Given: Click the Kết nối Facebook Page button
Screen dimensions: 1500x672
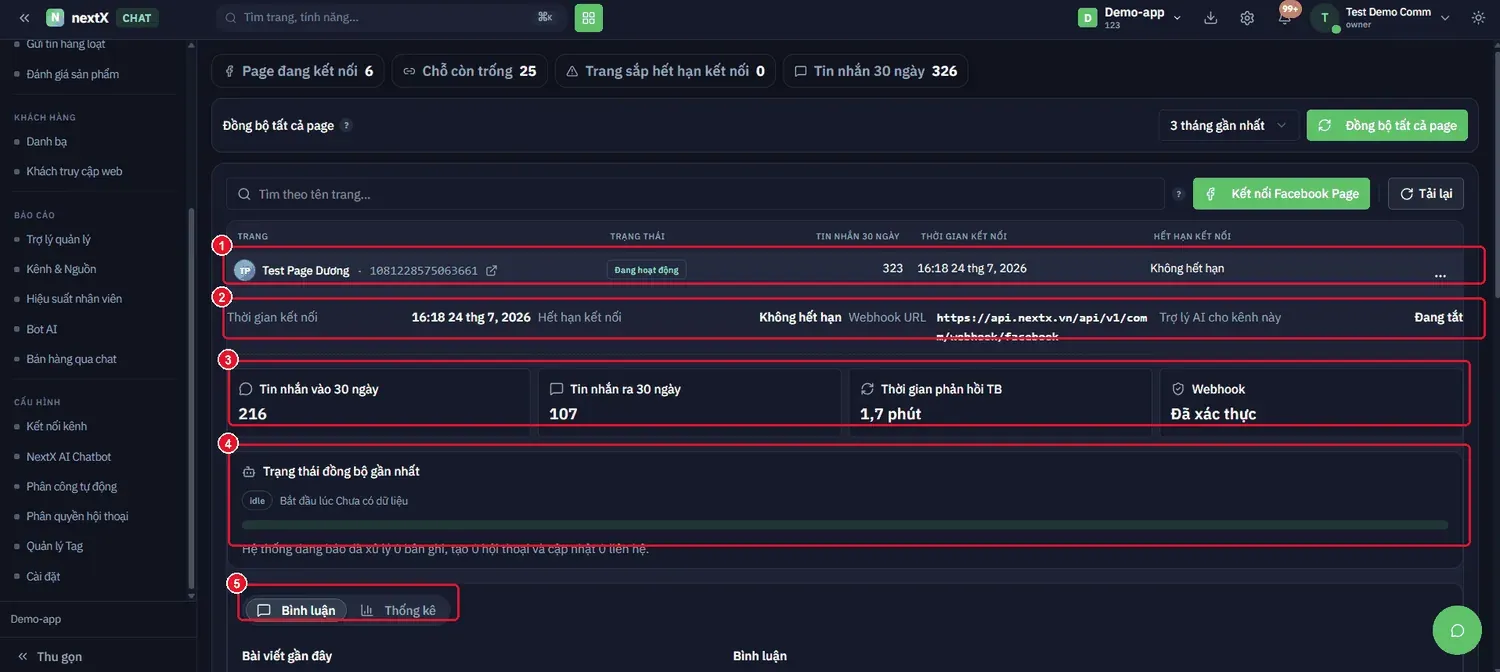Looking at the screenshot, I should 1283,194.
